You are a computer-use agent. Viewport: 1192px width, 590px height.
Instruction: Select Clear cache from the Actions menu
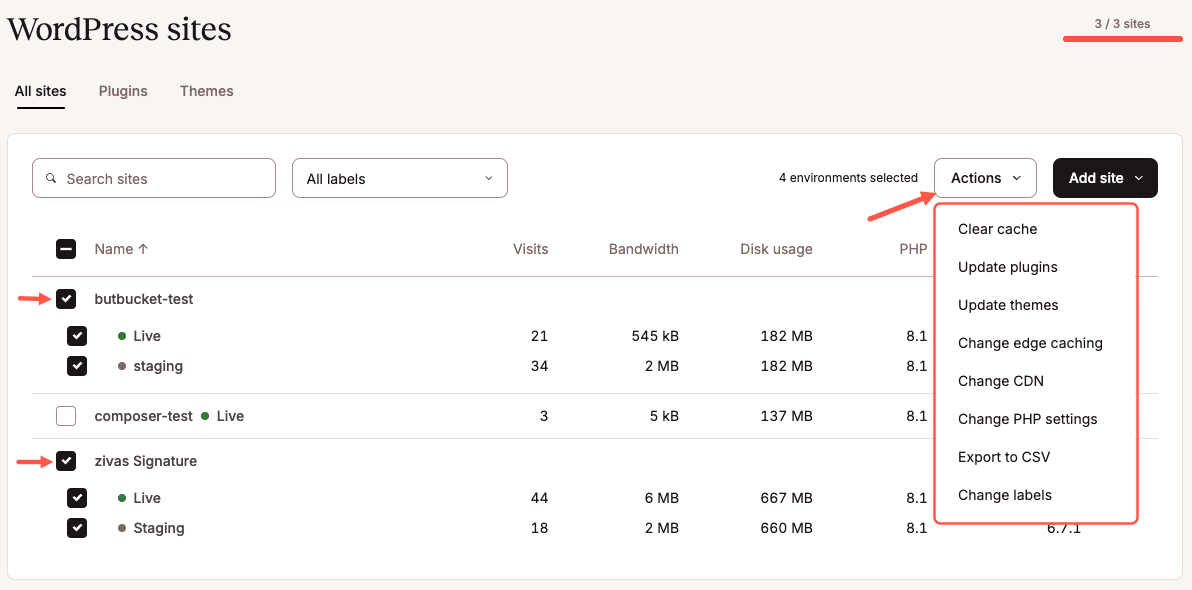997,229
